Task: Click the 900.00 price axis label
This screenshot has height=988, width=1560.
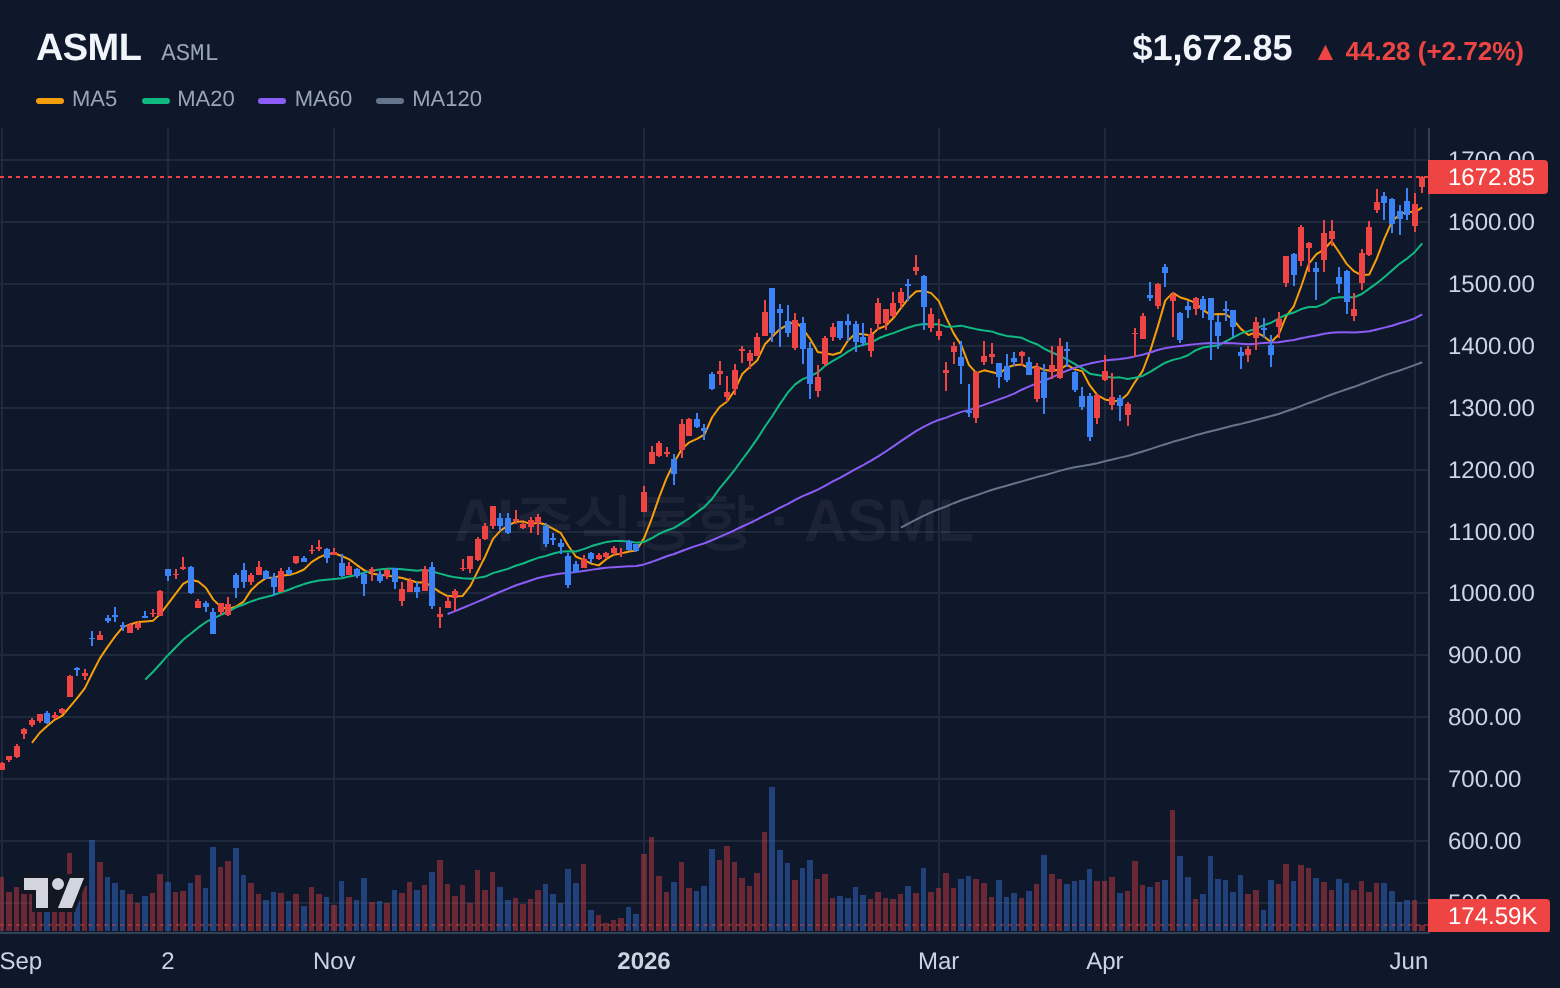Action: [x=1484, y=655]
